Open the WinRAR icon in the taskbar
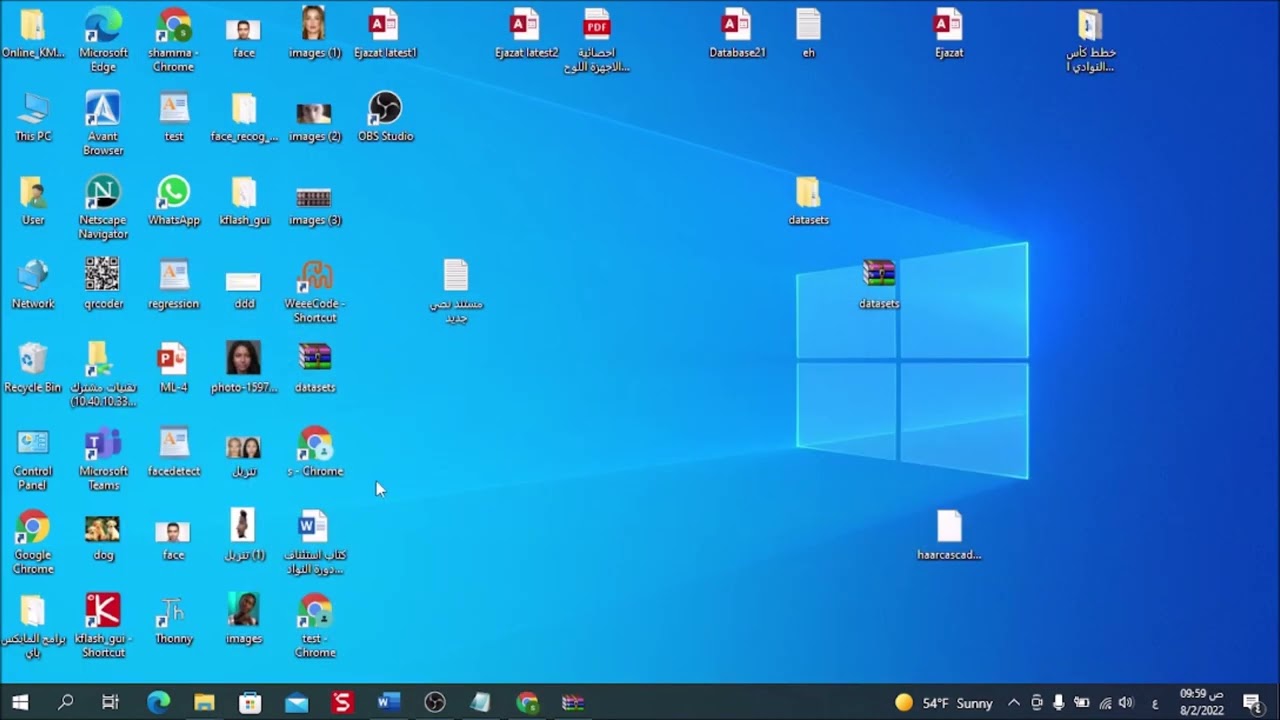 click(x=573, y=702)
